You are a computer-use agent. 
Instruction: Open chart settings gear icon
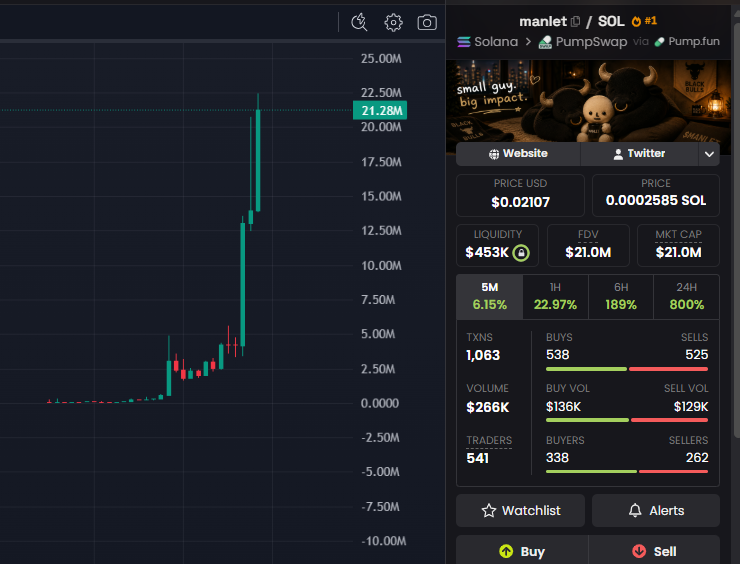pyautogui.click(x=393, y=22)
